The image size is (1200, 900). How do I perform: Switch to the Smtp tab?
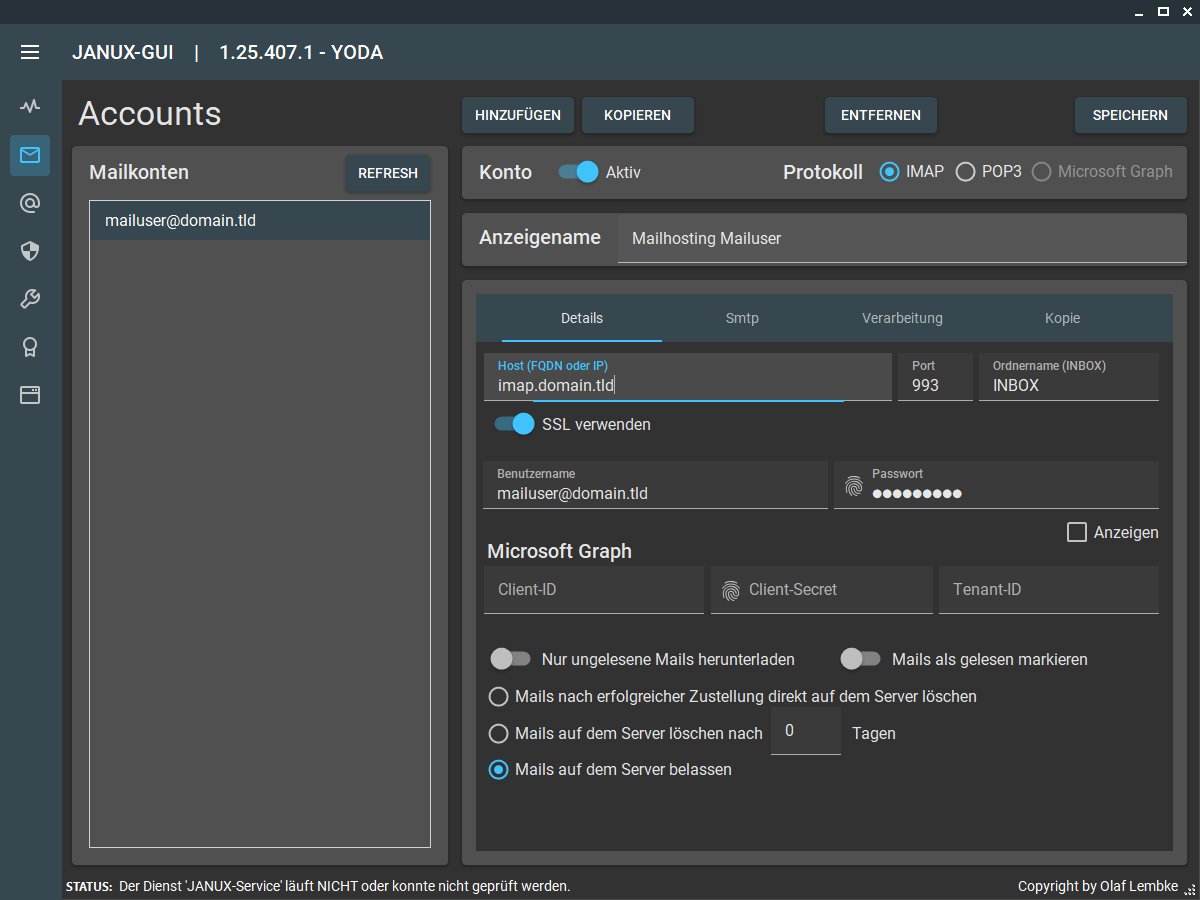[x=742, y=318]
